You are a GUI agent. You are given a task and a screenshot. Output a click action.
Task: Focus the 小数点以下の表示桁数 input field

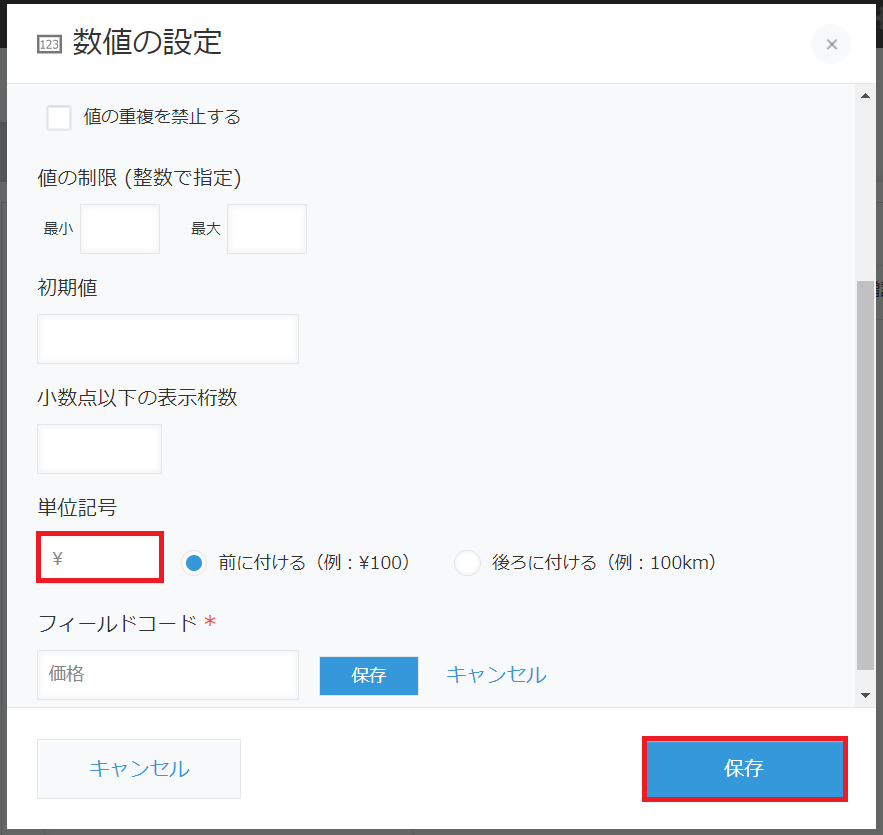coord(100,449)
